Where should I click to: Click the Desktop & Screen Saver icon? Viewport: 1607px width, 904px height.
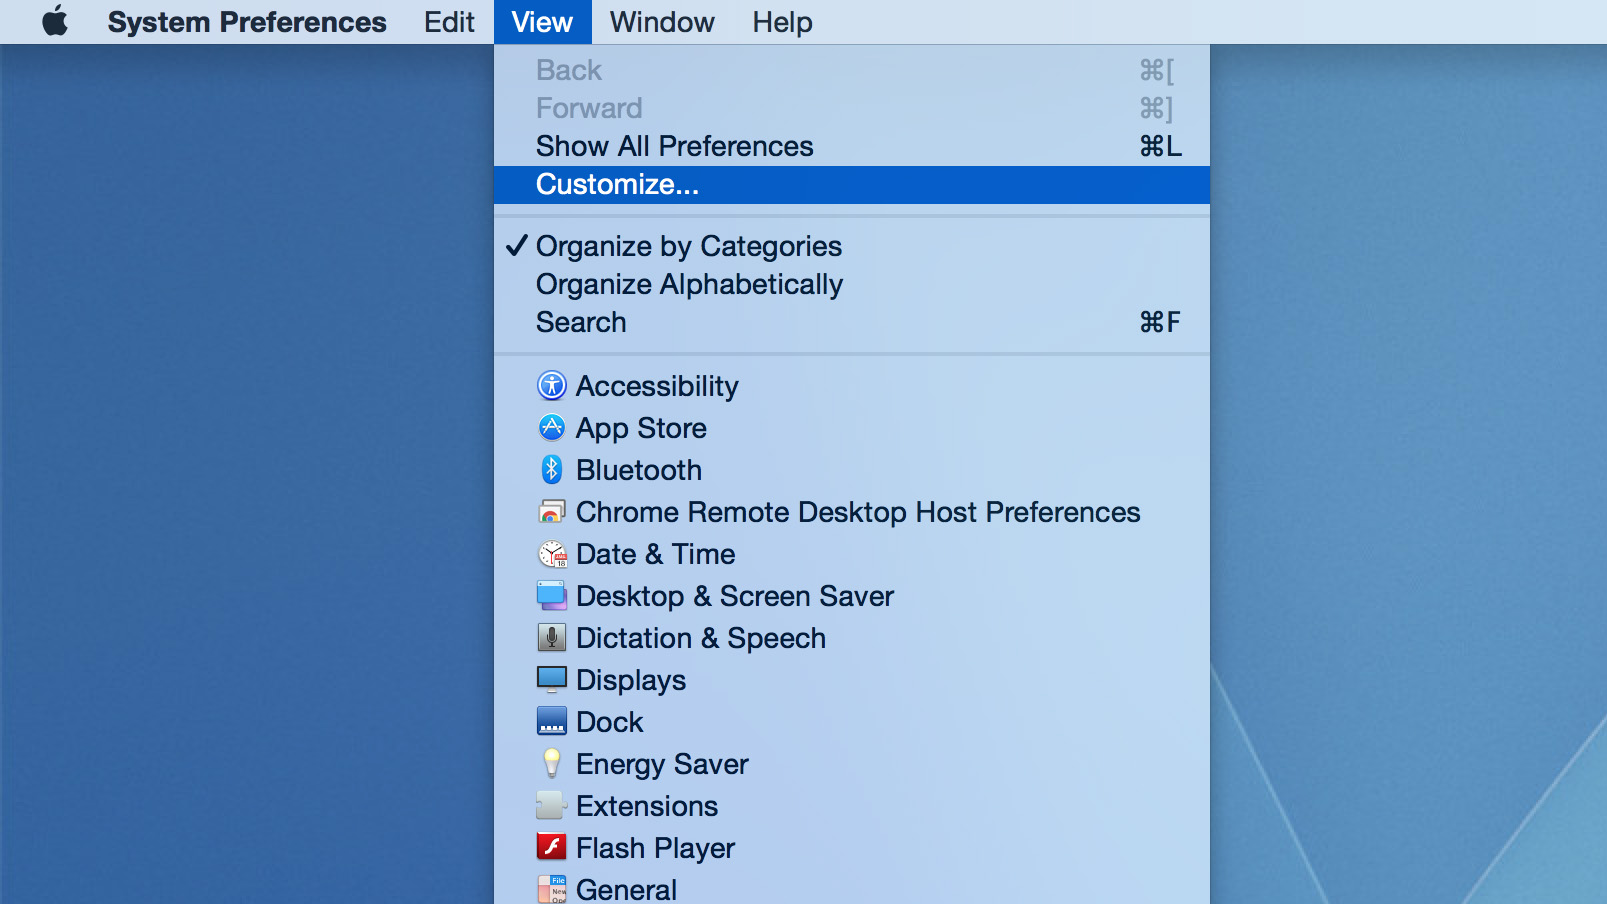coord(552,595)
